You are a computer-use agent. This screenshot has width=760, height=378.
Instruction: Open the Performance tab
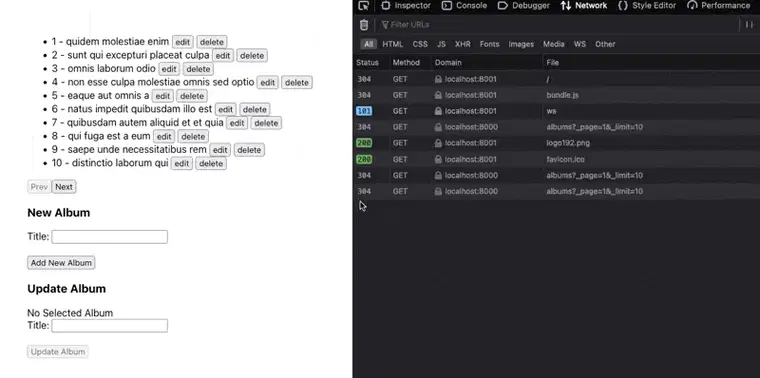718,6
